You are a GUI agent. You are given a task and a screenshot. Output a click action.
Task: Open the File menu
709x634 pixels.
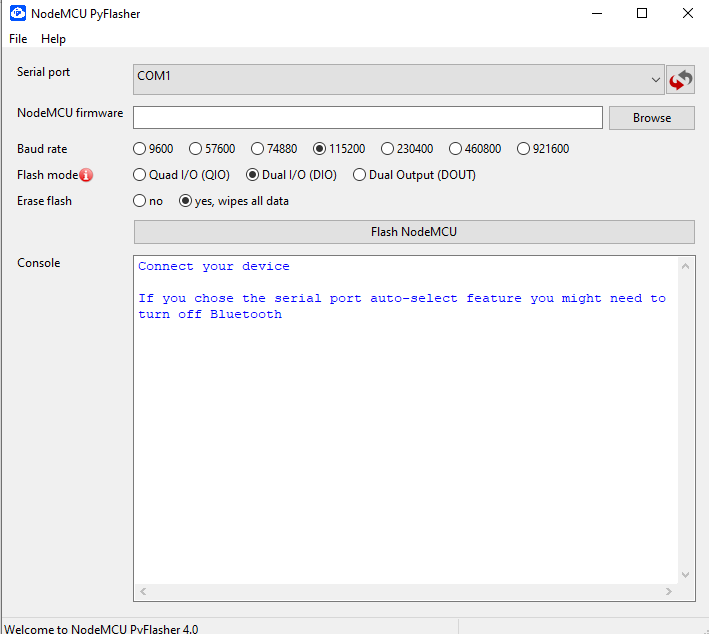18,39
